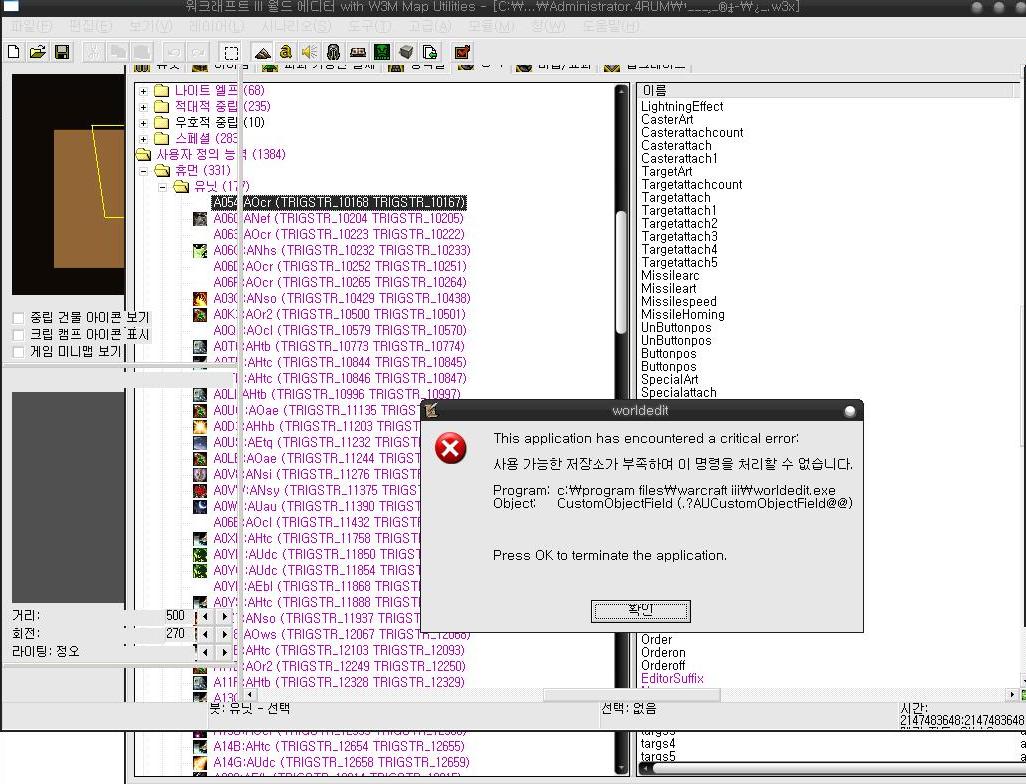
Task: Select the icon beside AOr2 10500 ability
Action: (200, 315)
